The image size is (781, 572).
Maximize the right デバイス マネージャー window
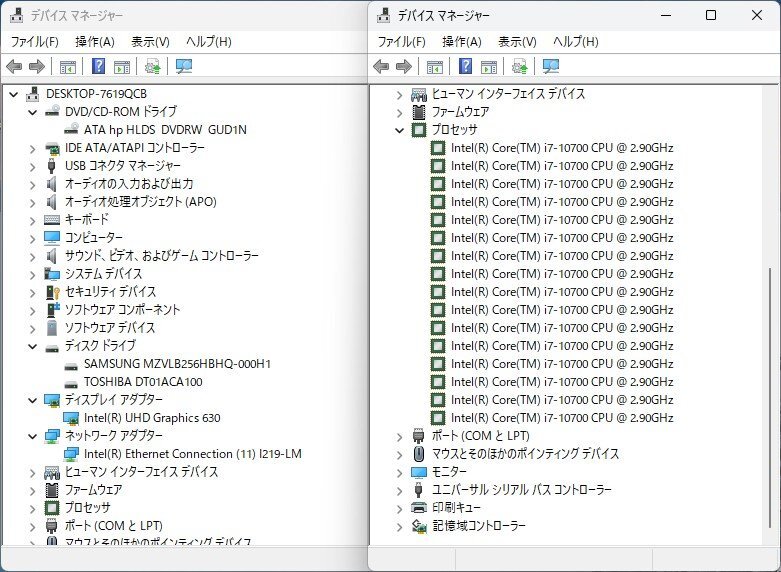pos(711,15)
